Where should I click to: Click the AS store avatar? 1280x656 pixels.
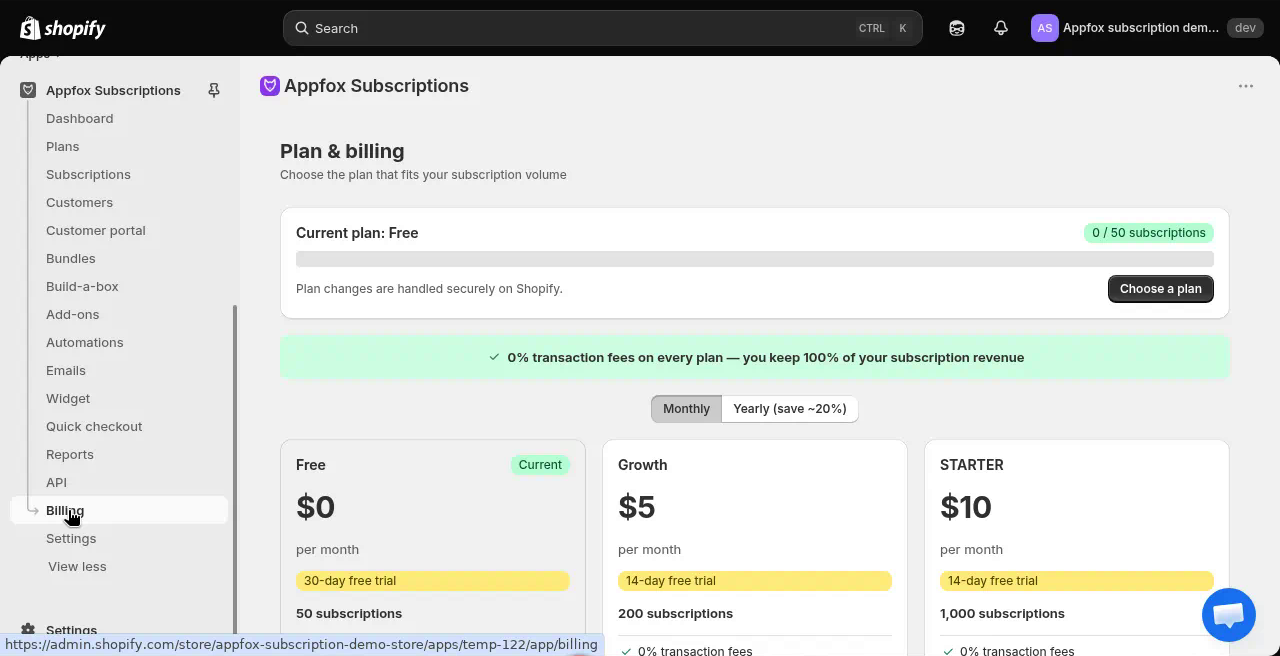(1044, 28)
